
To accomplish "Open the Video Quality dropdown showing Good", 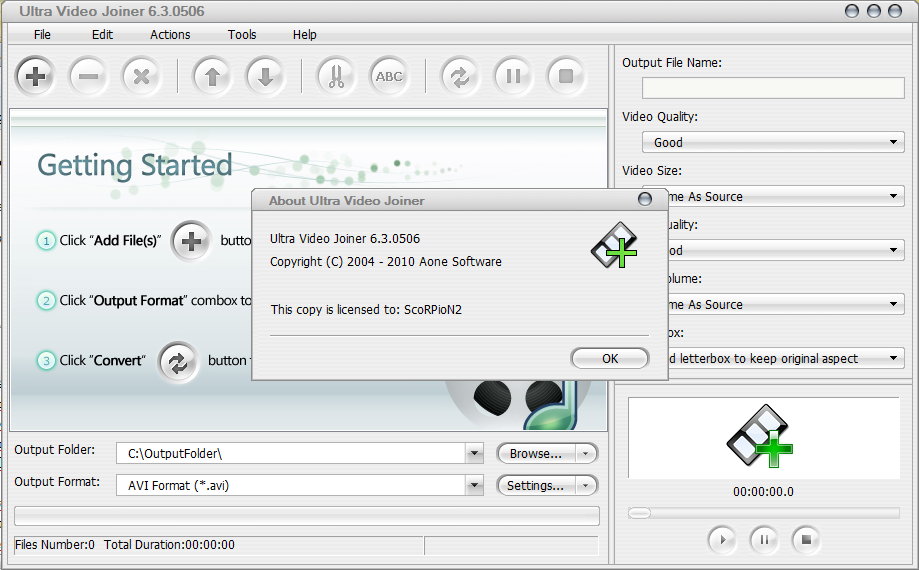I will pyautogui.click(x=773, y=142).
